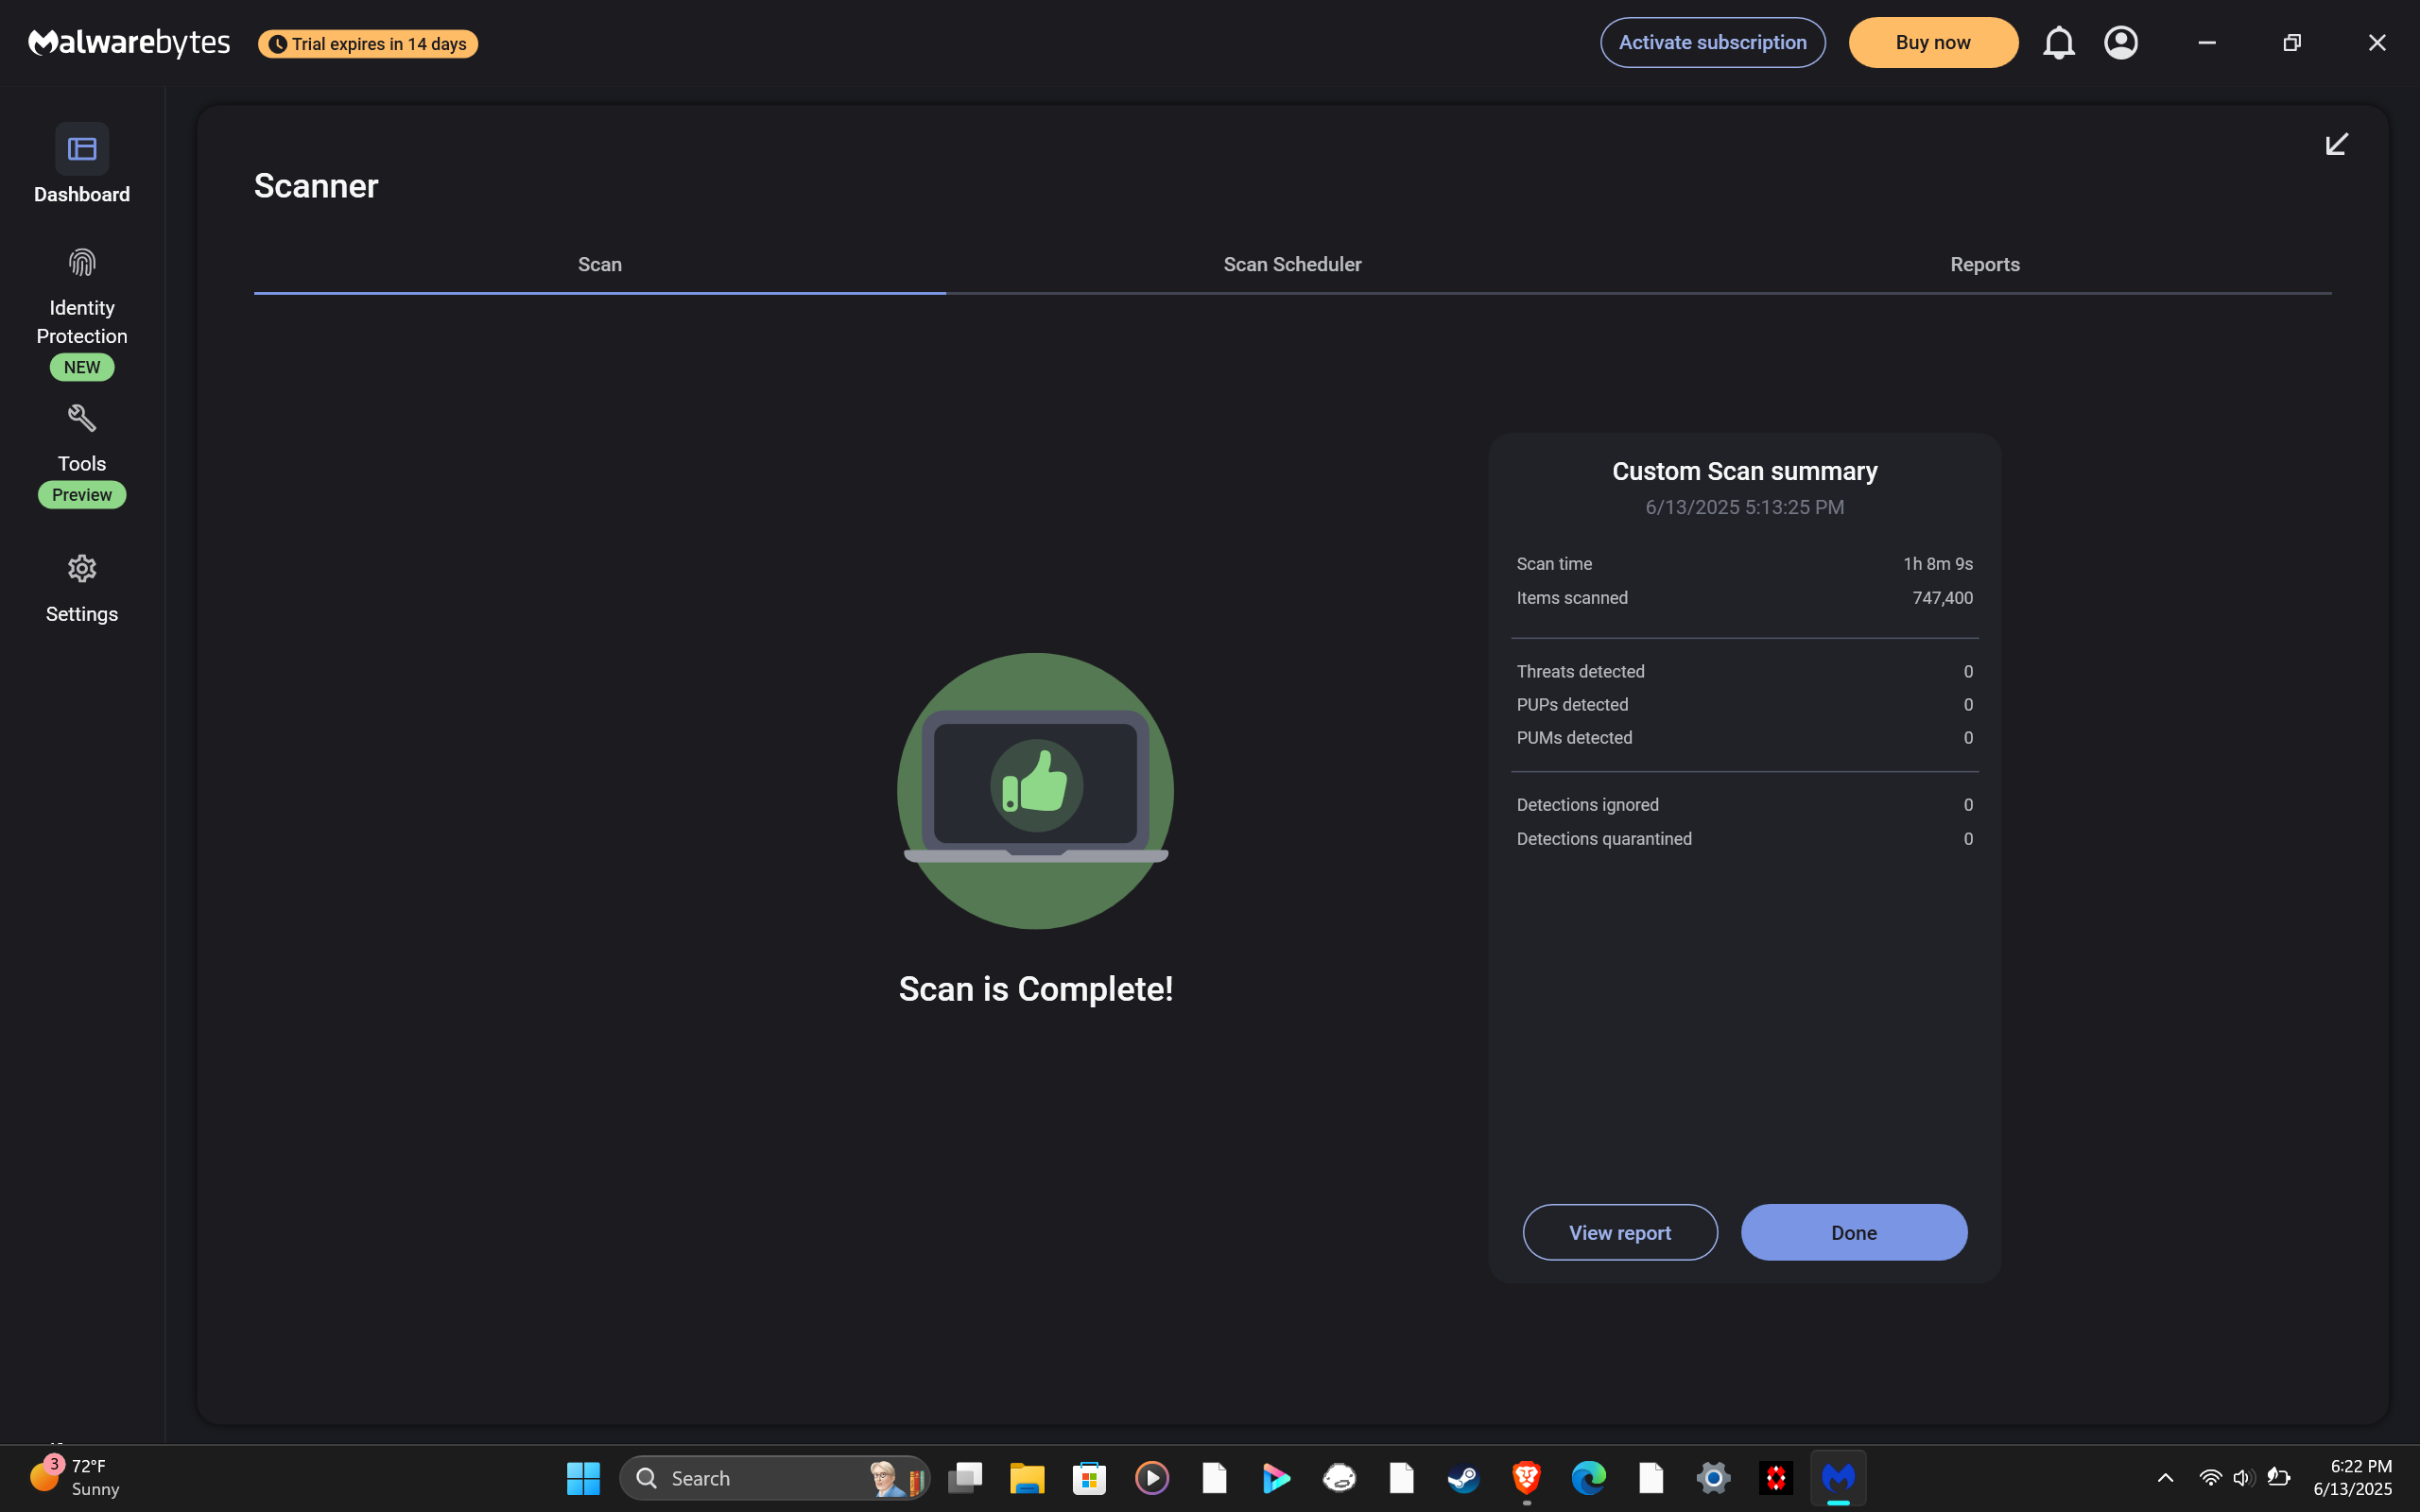This screenshot has width=2420, height=1512.
Task: Open the Tools wrench icon
Action: coord(82,418)
